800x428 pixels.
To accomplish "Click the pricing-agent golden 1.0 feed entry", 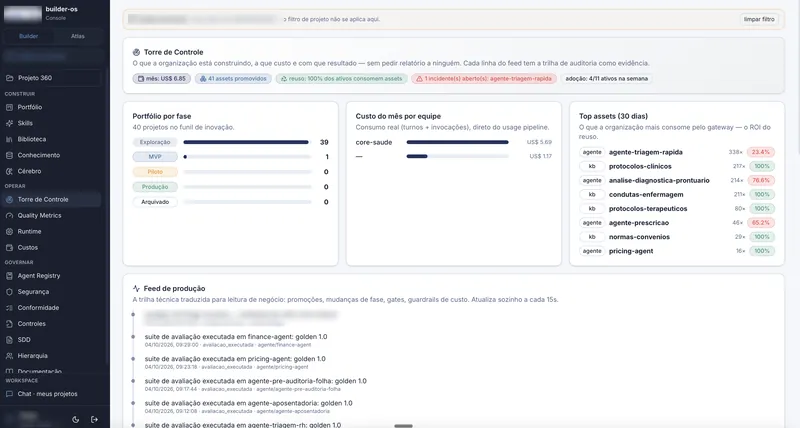I will pyautogui.click(x=235, y=362).
